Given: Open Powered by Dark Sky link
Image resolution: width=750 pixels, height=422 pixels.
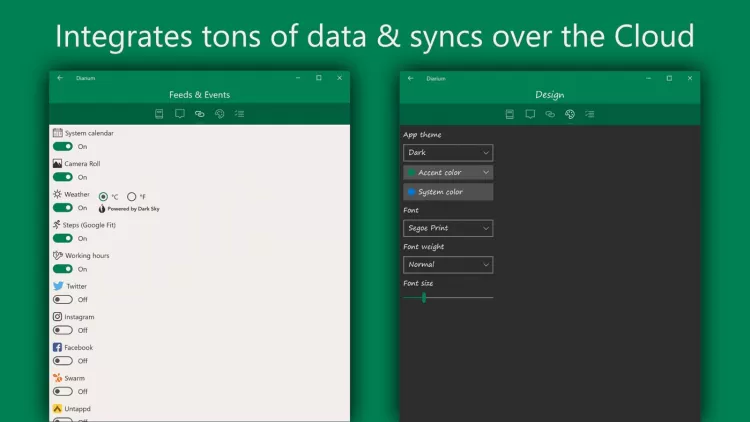Looking at the screenshot, I should (x=129, y=209).
